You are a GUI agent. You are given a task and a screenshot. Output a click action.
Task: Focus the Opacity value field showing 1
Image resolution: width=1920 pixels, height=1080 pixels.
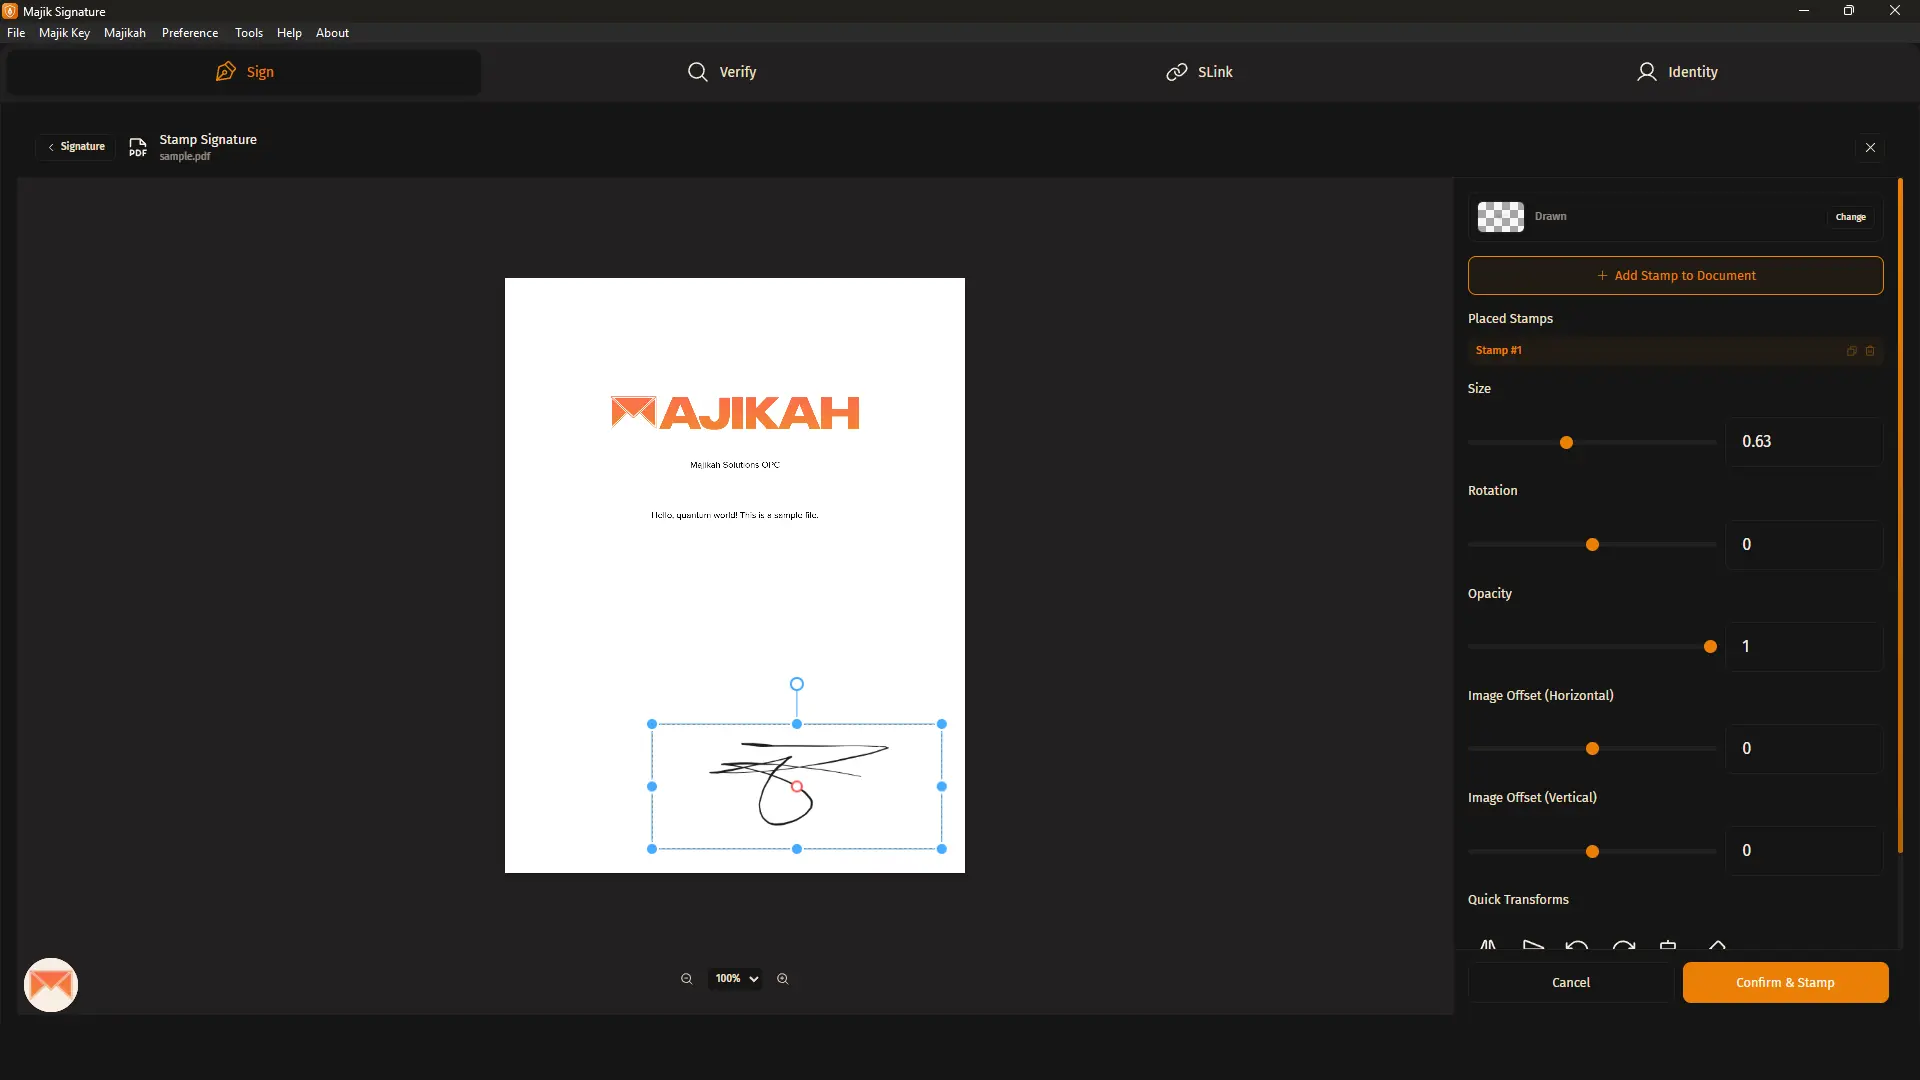click(1804, 647)
